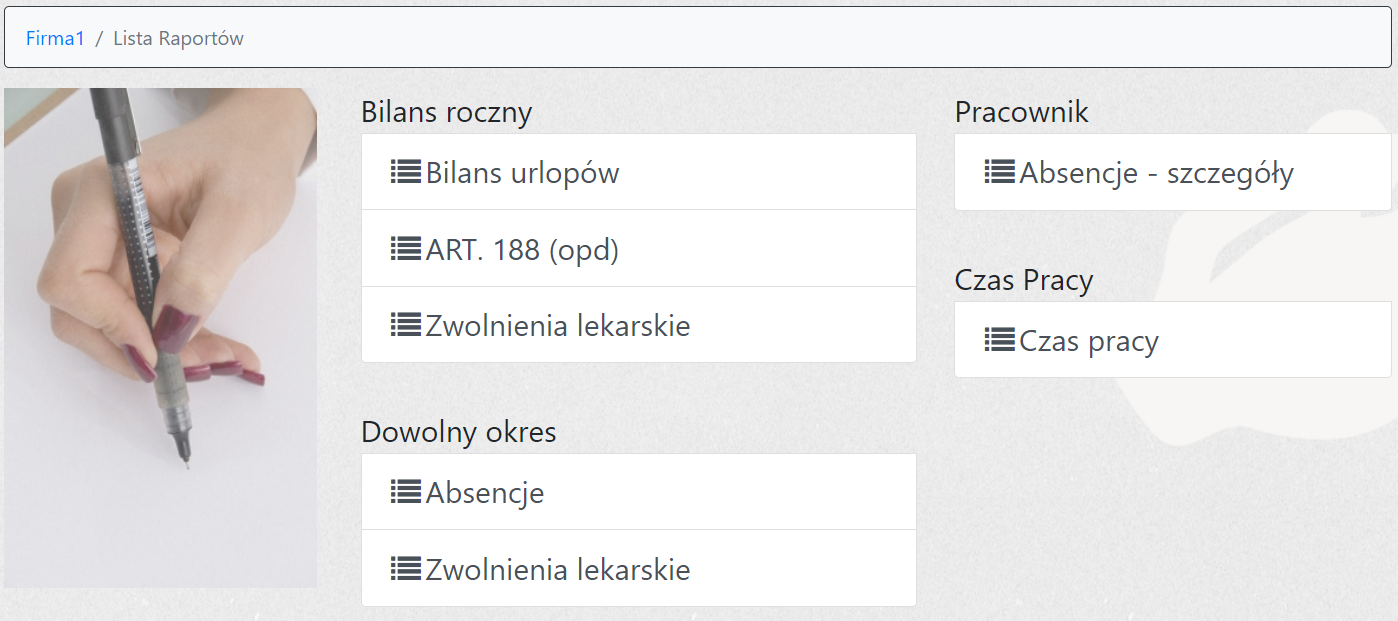
Task: Click list icon next to ART. 188 (opd)
Action: click(x=405, y=248)
